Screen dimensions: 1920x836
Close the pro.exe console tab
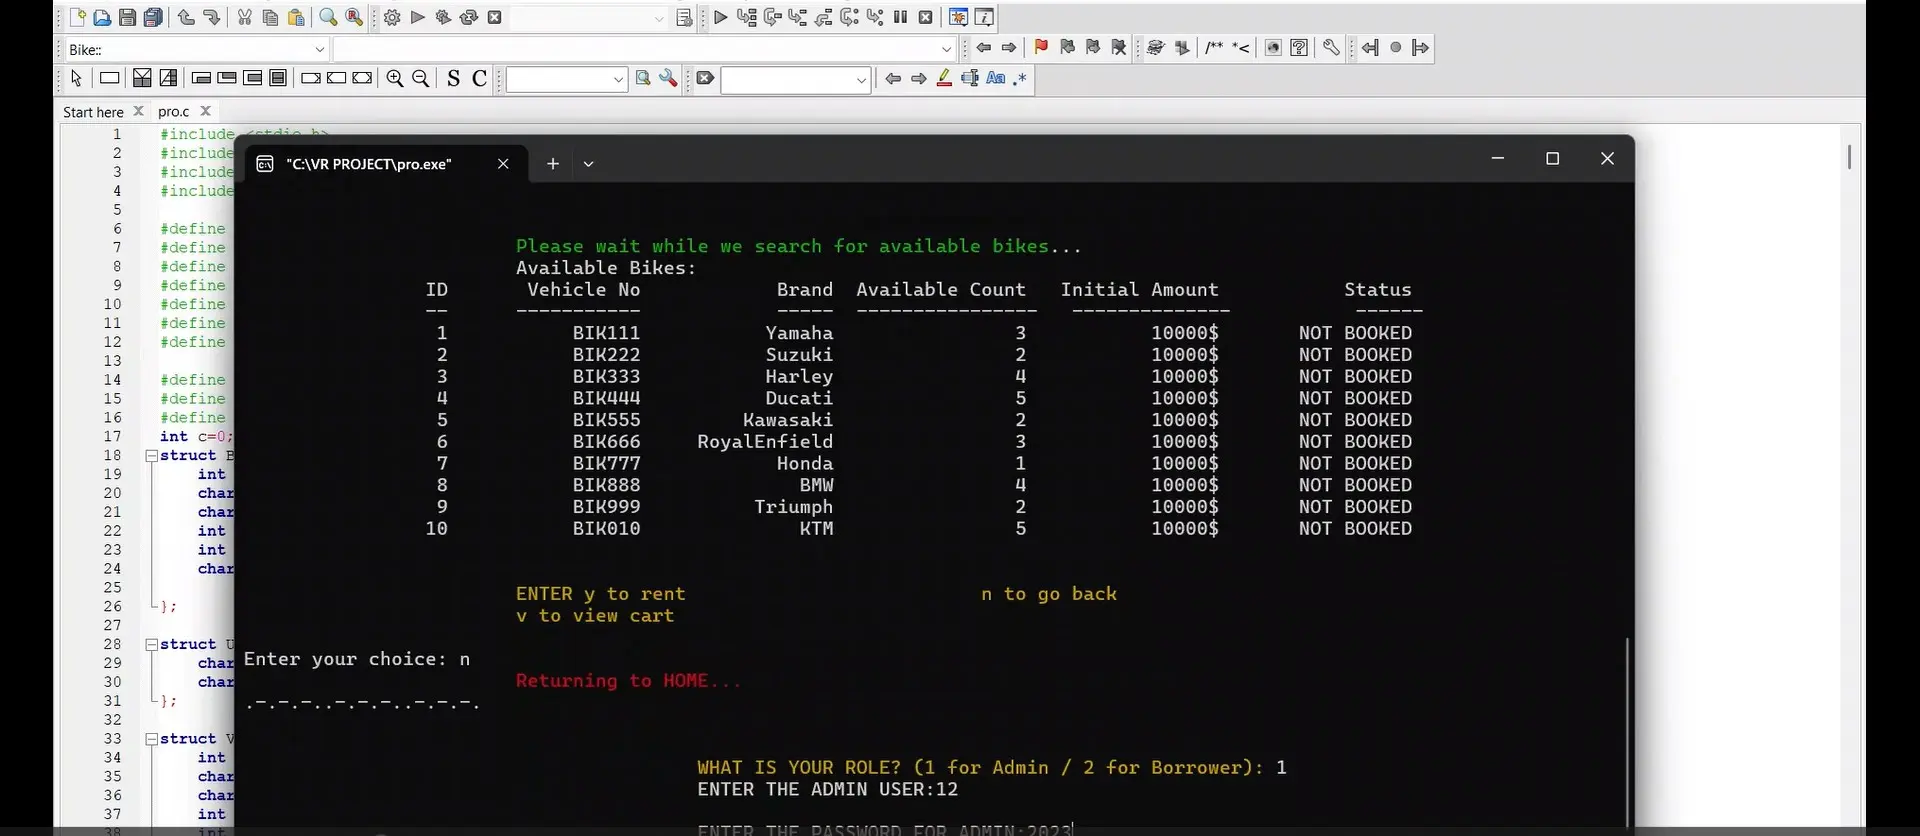click(x=503, y=164)
